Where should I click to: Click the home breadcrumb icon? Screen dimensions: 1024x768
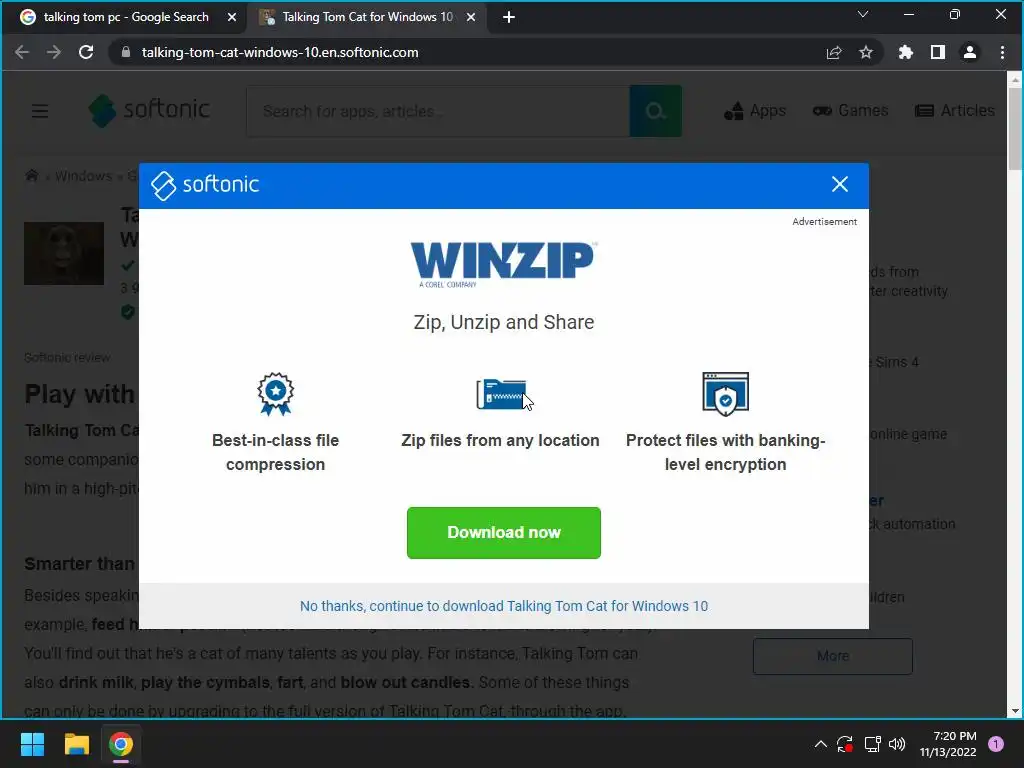(31, 176)
